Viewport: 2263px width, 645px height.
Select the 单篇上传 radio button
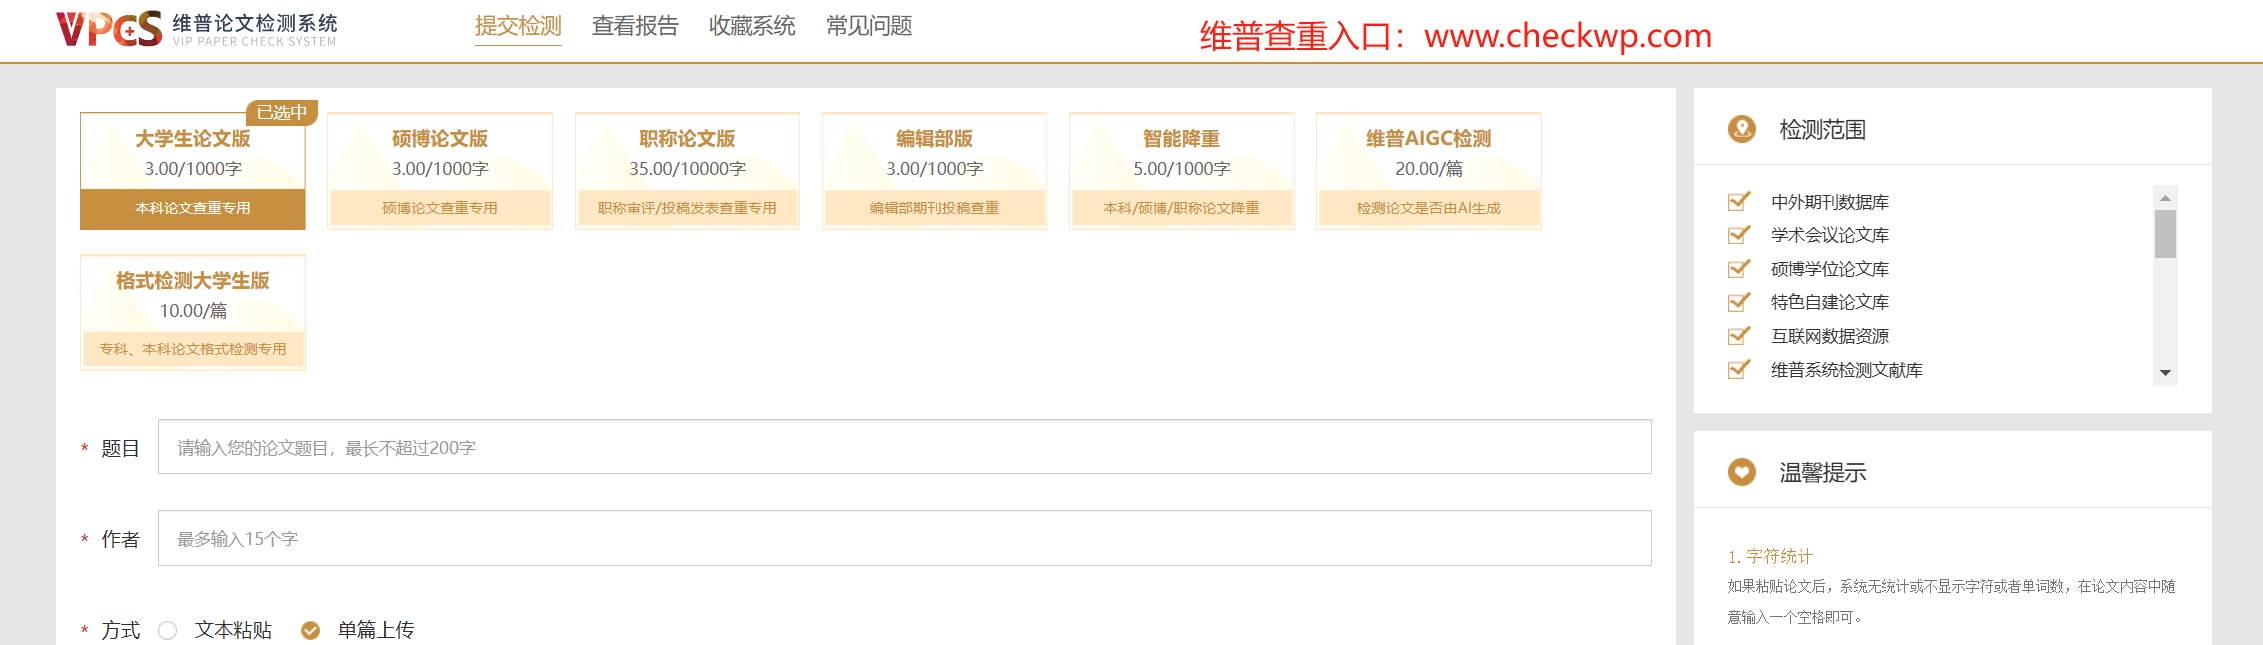pos(311,630)
